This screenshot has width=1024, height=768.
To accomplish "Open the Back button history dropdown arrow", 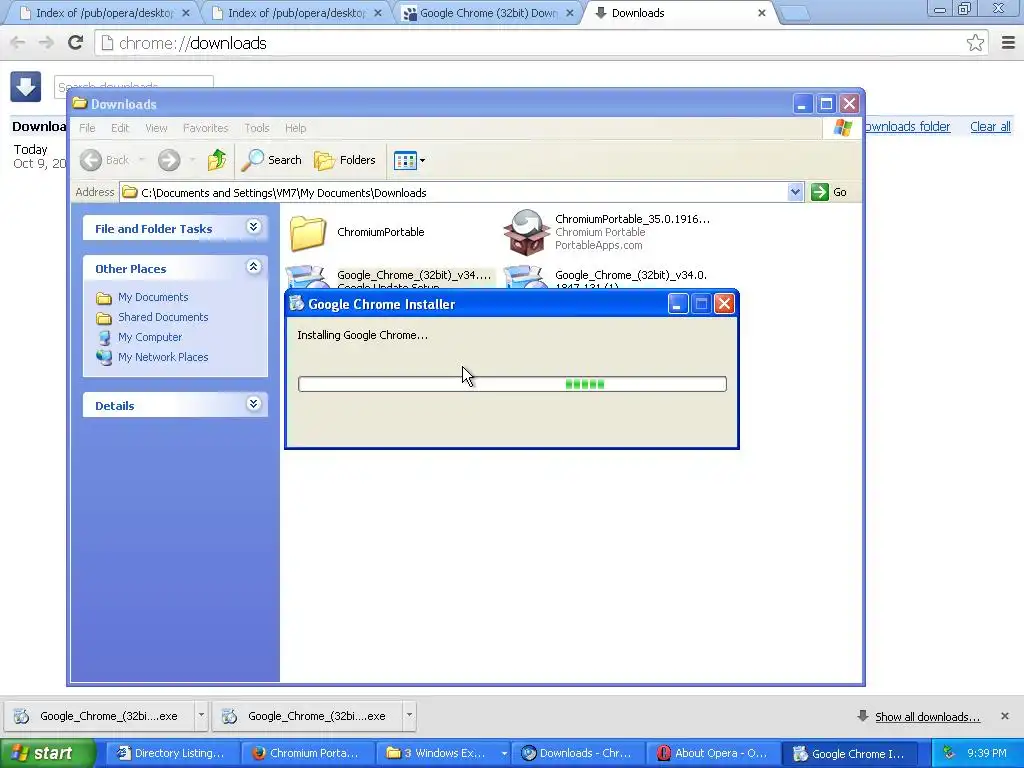I will pyautogui.click(x=142, y=160).
